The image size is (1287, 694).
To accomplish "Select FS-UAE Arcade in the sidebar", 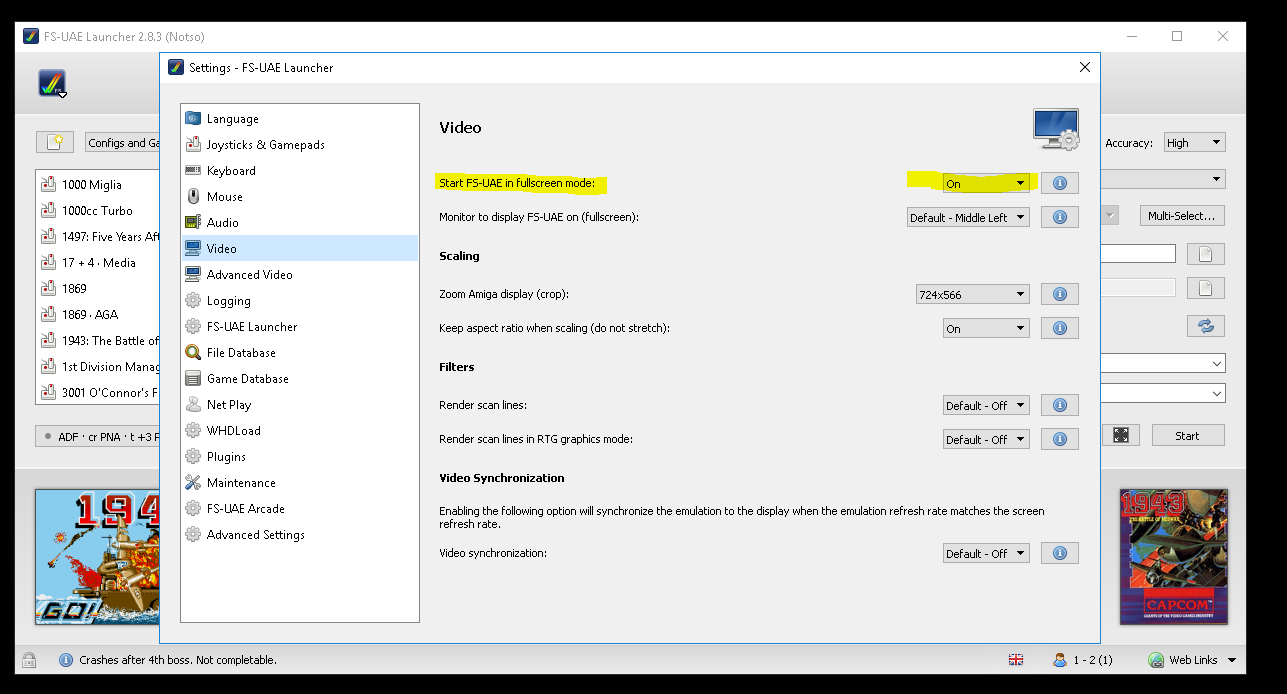I will 299,509.
